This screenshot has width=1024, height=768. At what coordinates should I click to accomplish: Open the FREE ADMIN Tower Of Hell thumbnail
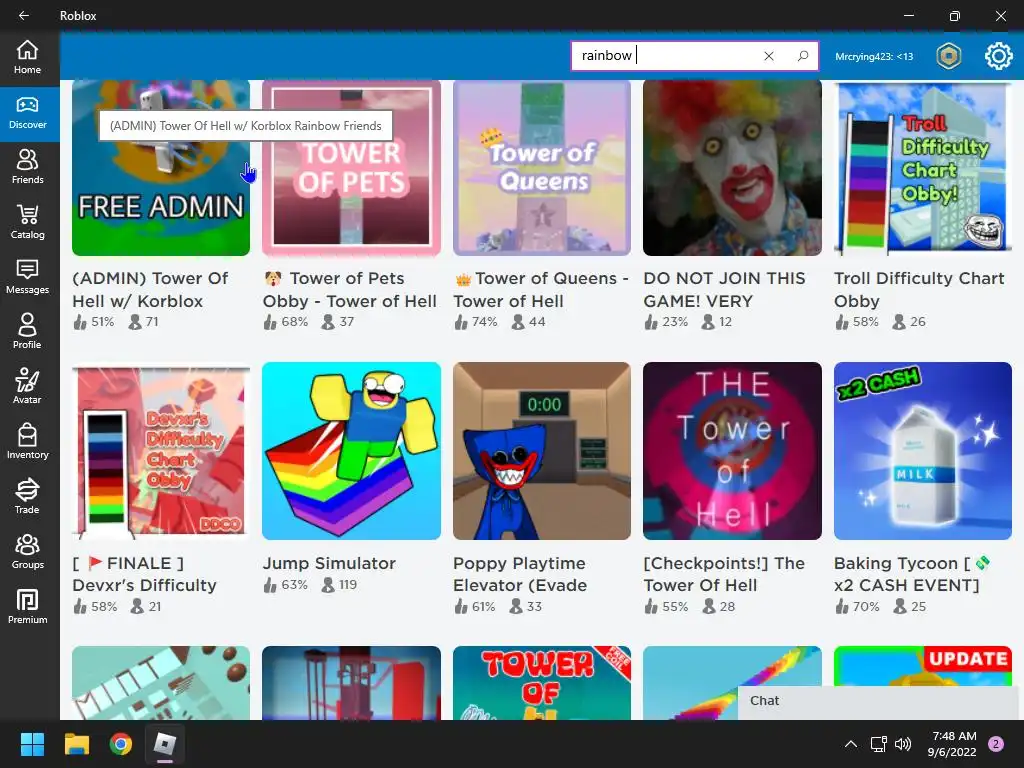coord(161,168)
